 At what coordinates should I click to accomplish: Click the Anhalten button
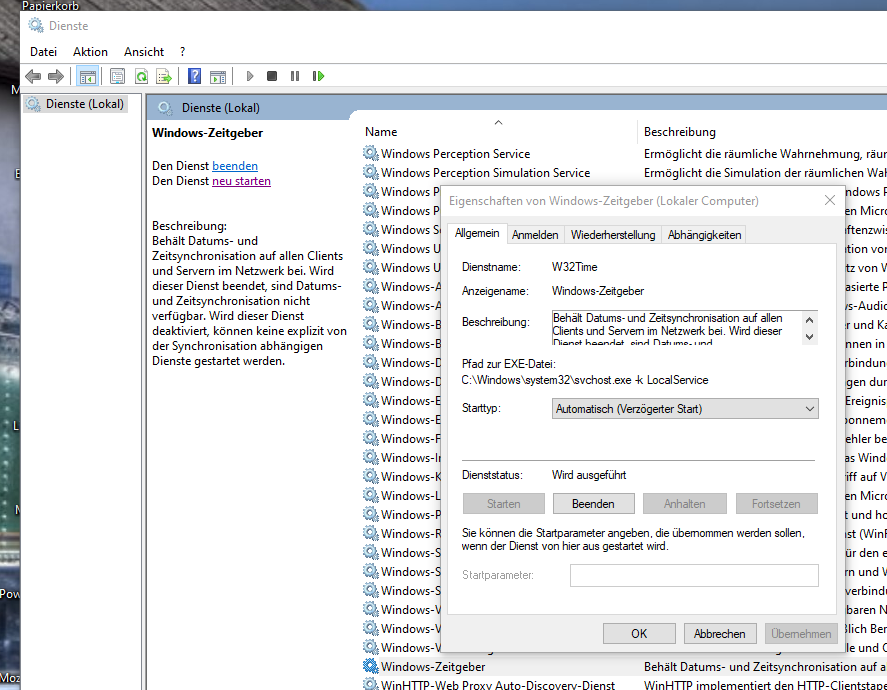[684, 503]
